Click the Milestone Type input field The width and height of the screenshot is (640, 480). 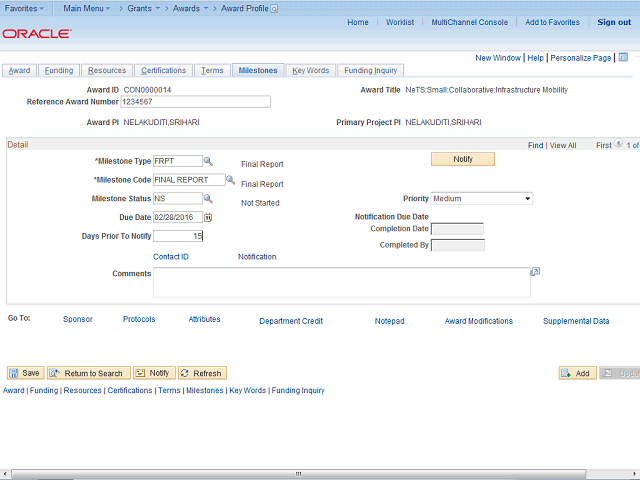click(178, 161)
